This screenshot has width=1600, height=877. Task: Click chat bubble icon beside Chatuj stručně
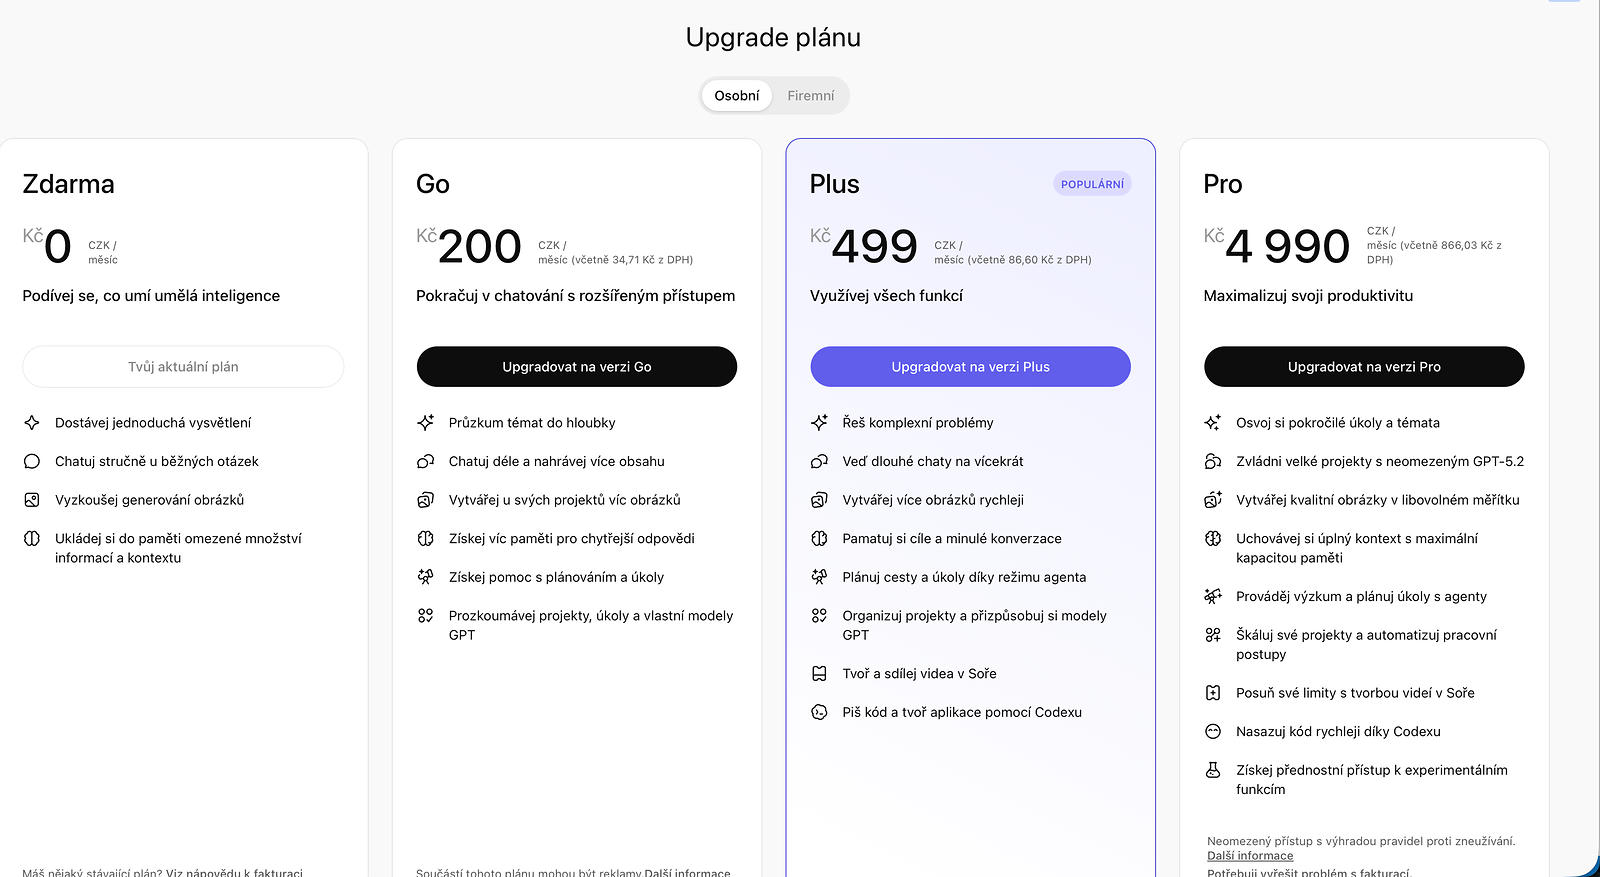tap(32, 461)
